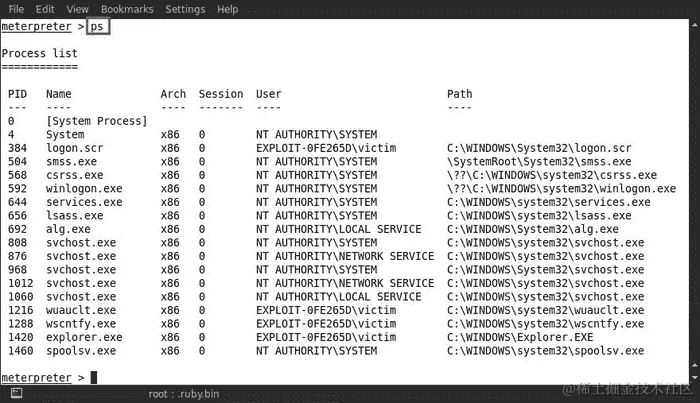Click PID 876 in the process list
700x403 pixels.
pyautogui.click(x=17, y=256)
